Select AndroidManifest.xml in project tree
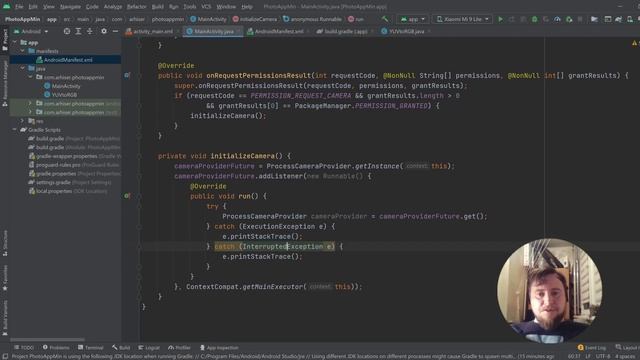This screenshot has width=640, height=360. 65,60
